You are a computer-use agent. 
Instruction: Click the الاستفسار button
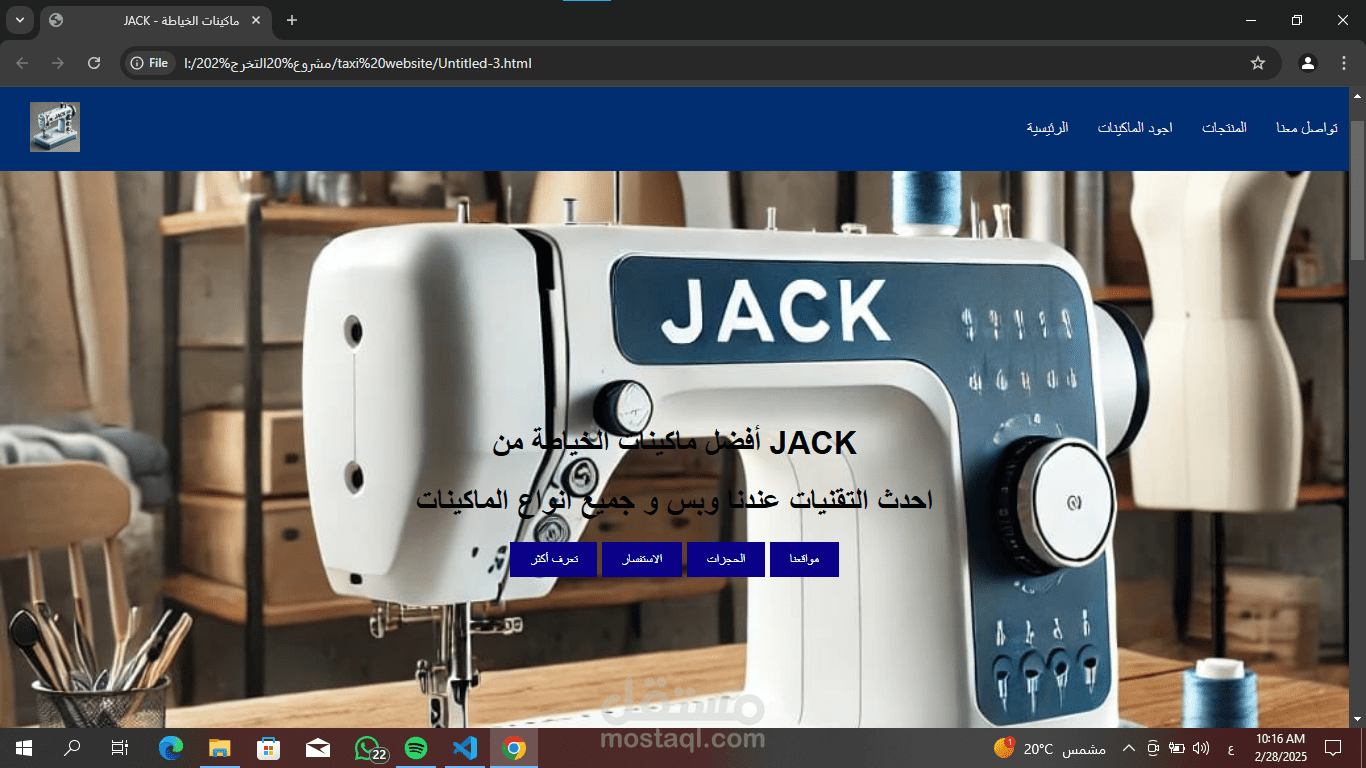(642, 559)
